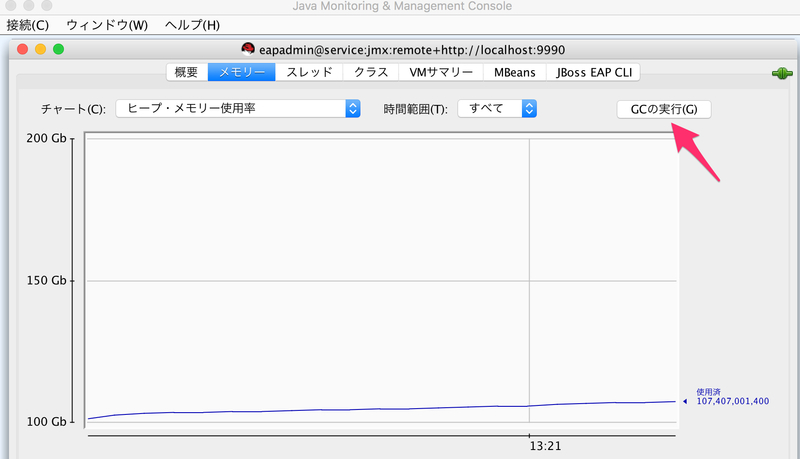Go to the VMサマリー tab

click(x=441, y=72)
